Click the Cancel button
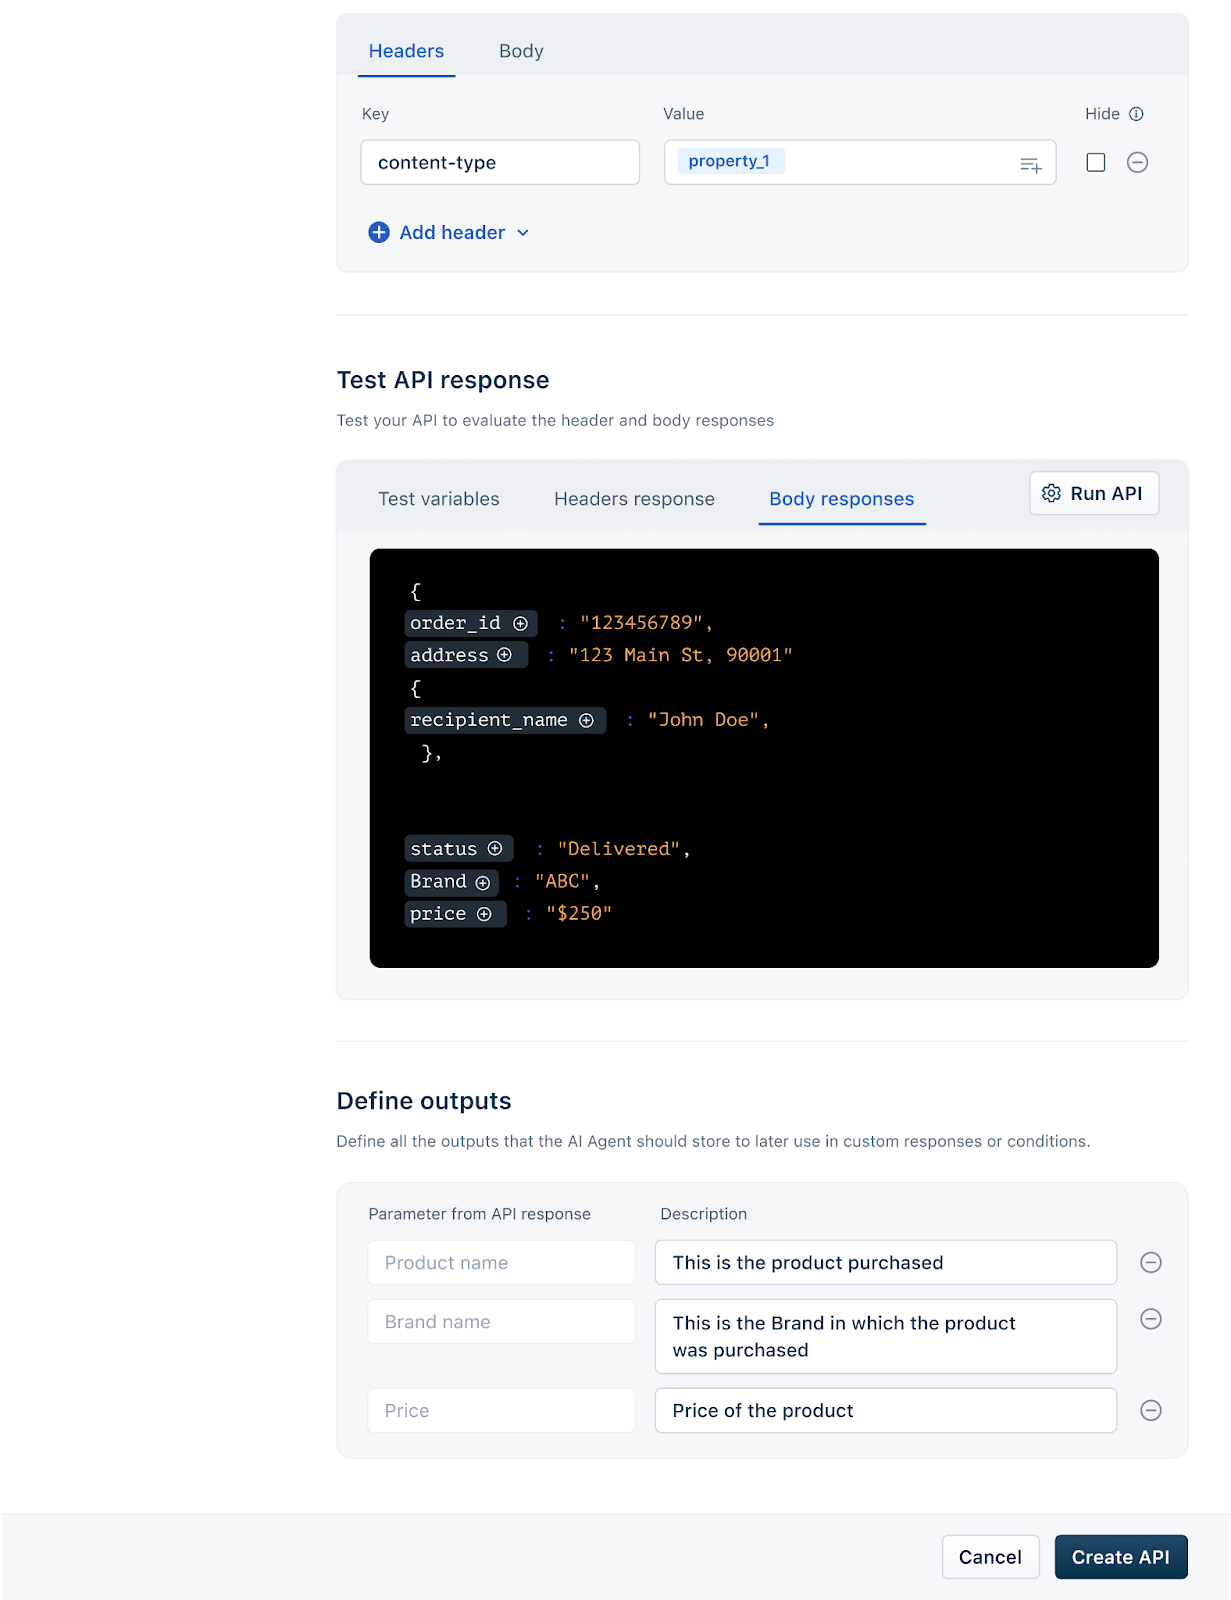The height and width of the screenshot is (1600, 1231). pyautogui.click(x=990, y=1557)
